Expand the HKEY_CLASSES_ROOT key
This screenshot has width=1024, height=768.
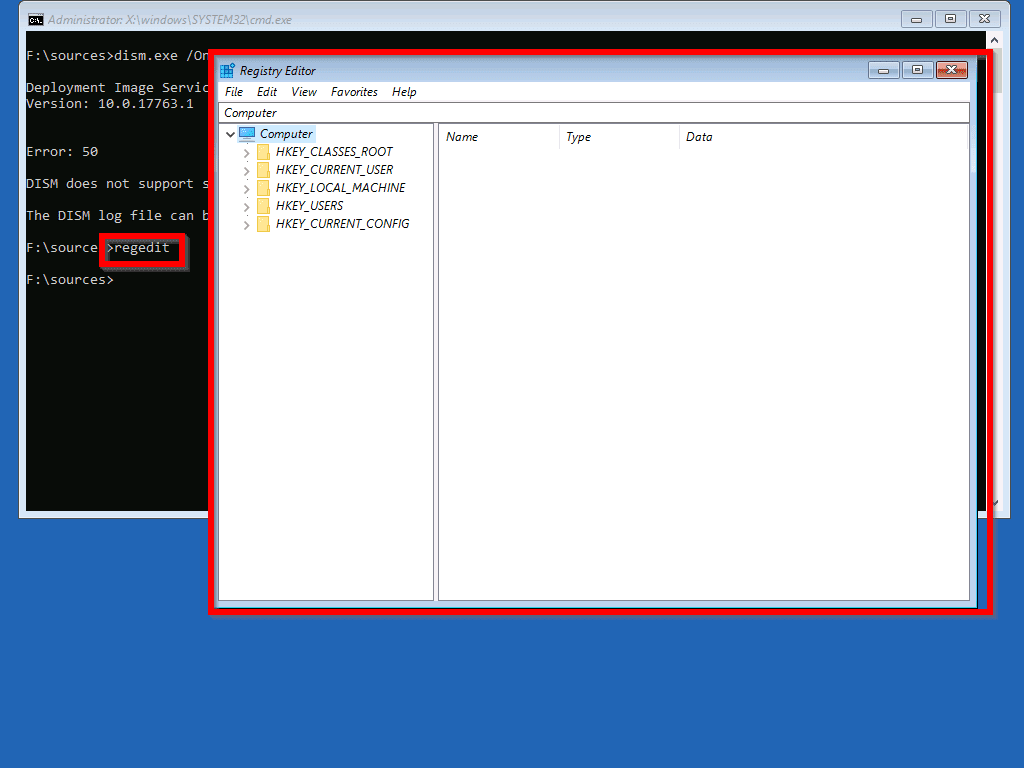tap(247, 152)
